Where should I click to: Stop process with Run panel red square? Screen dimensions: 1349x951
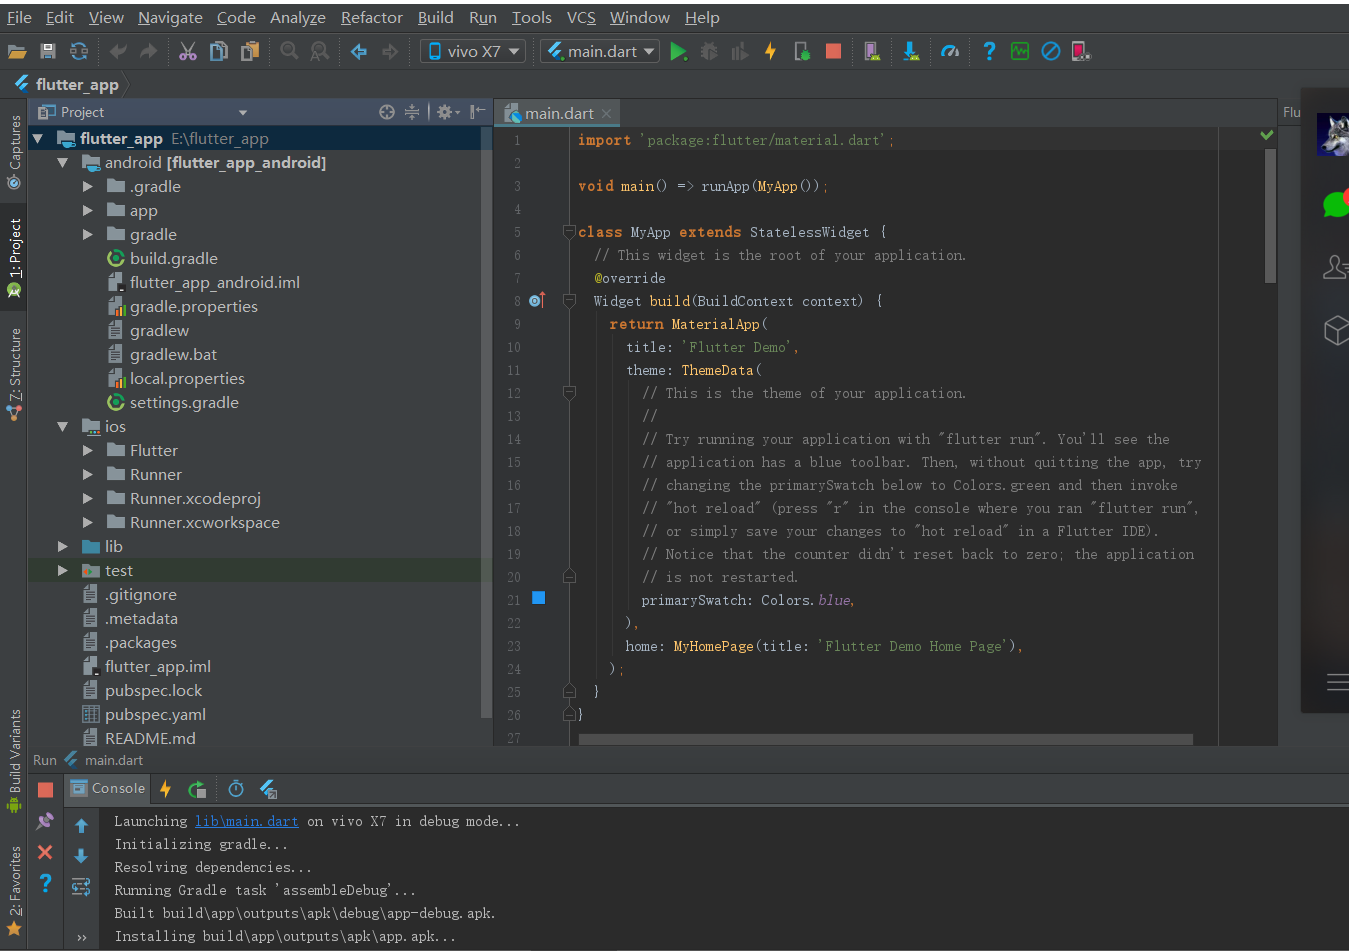point(45,790)
